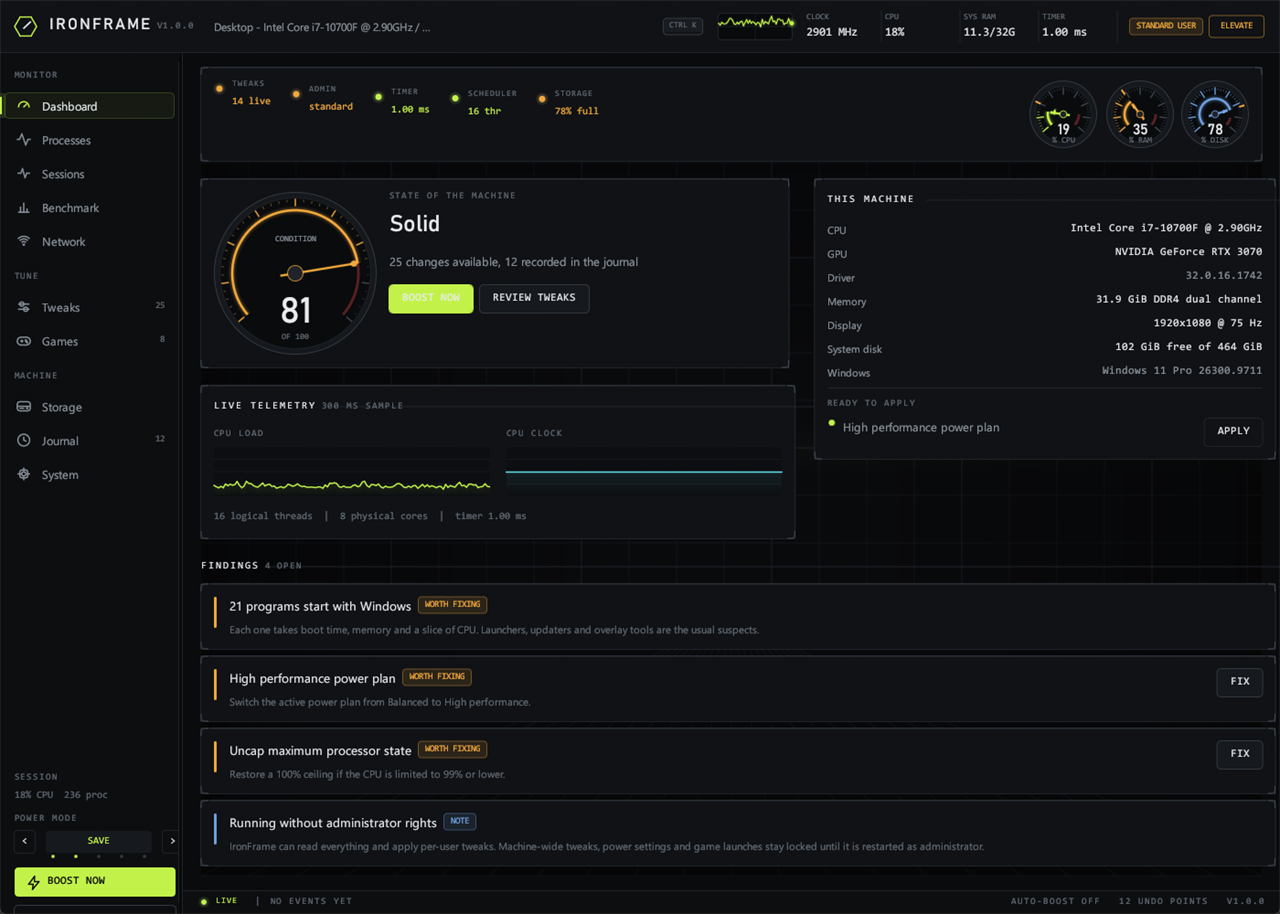Click the Standard User badge
The image size is (1280, 914).
tap(1166, 26)
